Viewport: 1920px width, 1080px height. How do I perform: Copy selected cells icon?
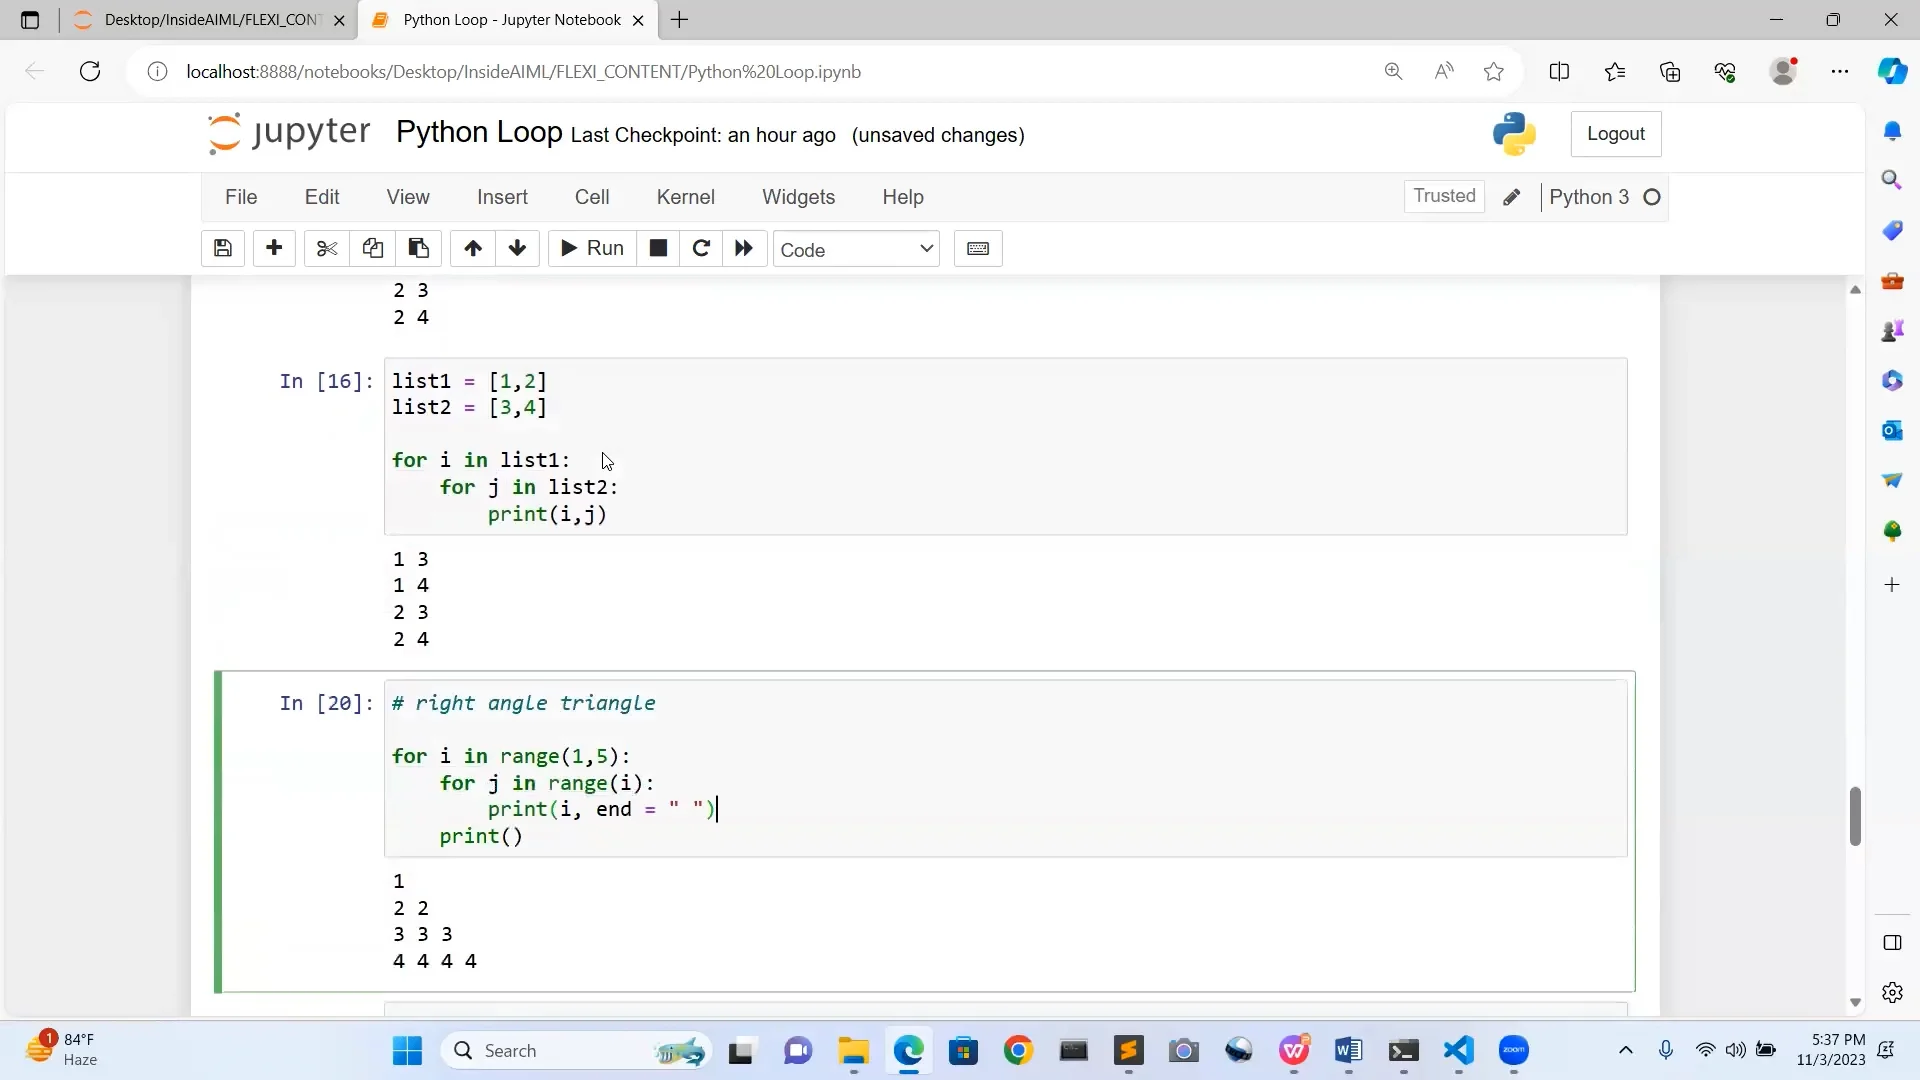click(x=373, y=249)
